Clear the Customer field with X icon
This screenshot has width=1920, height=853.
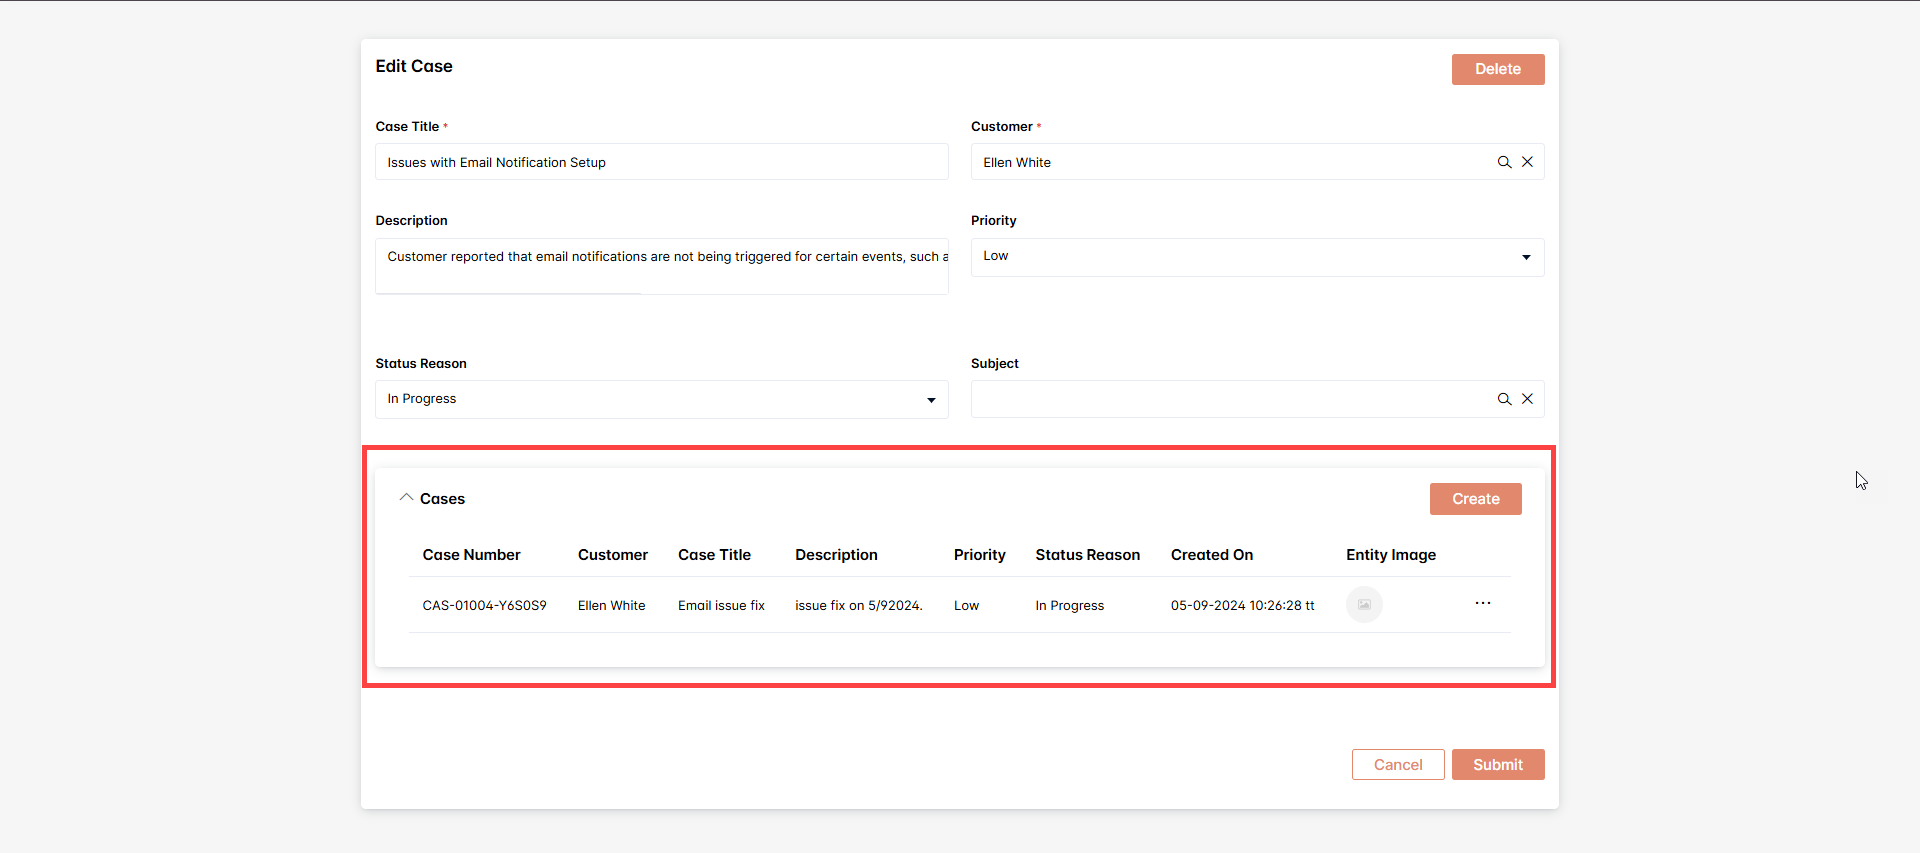(x=1527, y=162)
